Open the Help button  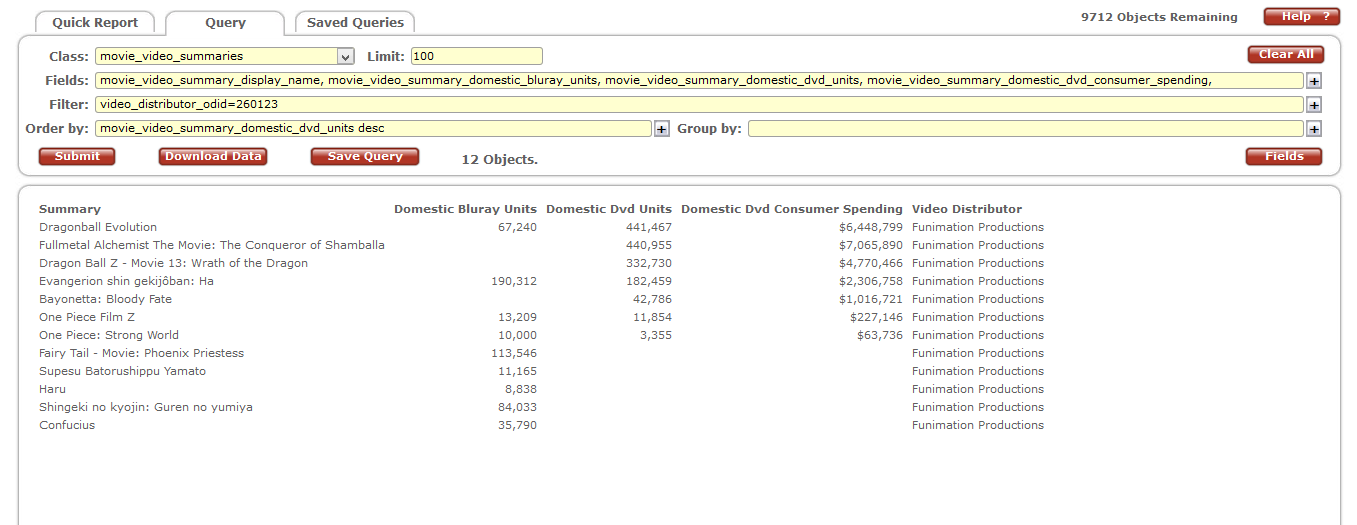coord(1301,17)
